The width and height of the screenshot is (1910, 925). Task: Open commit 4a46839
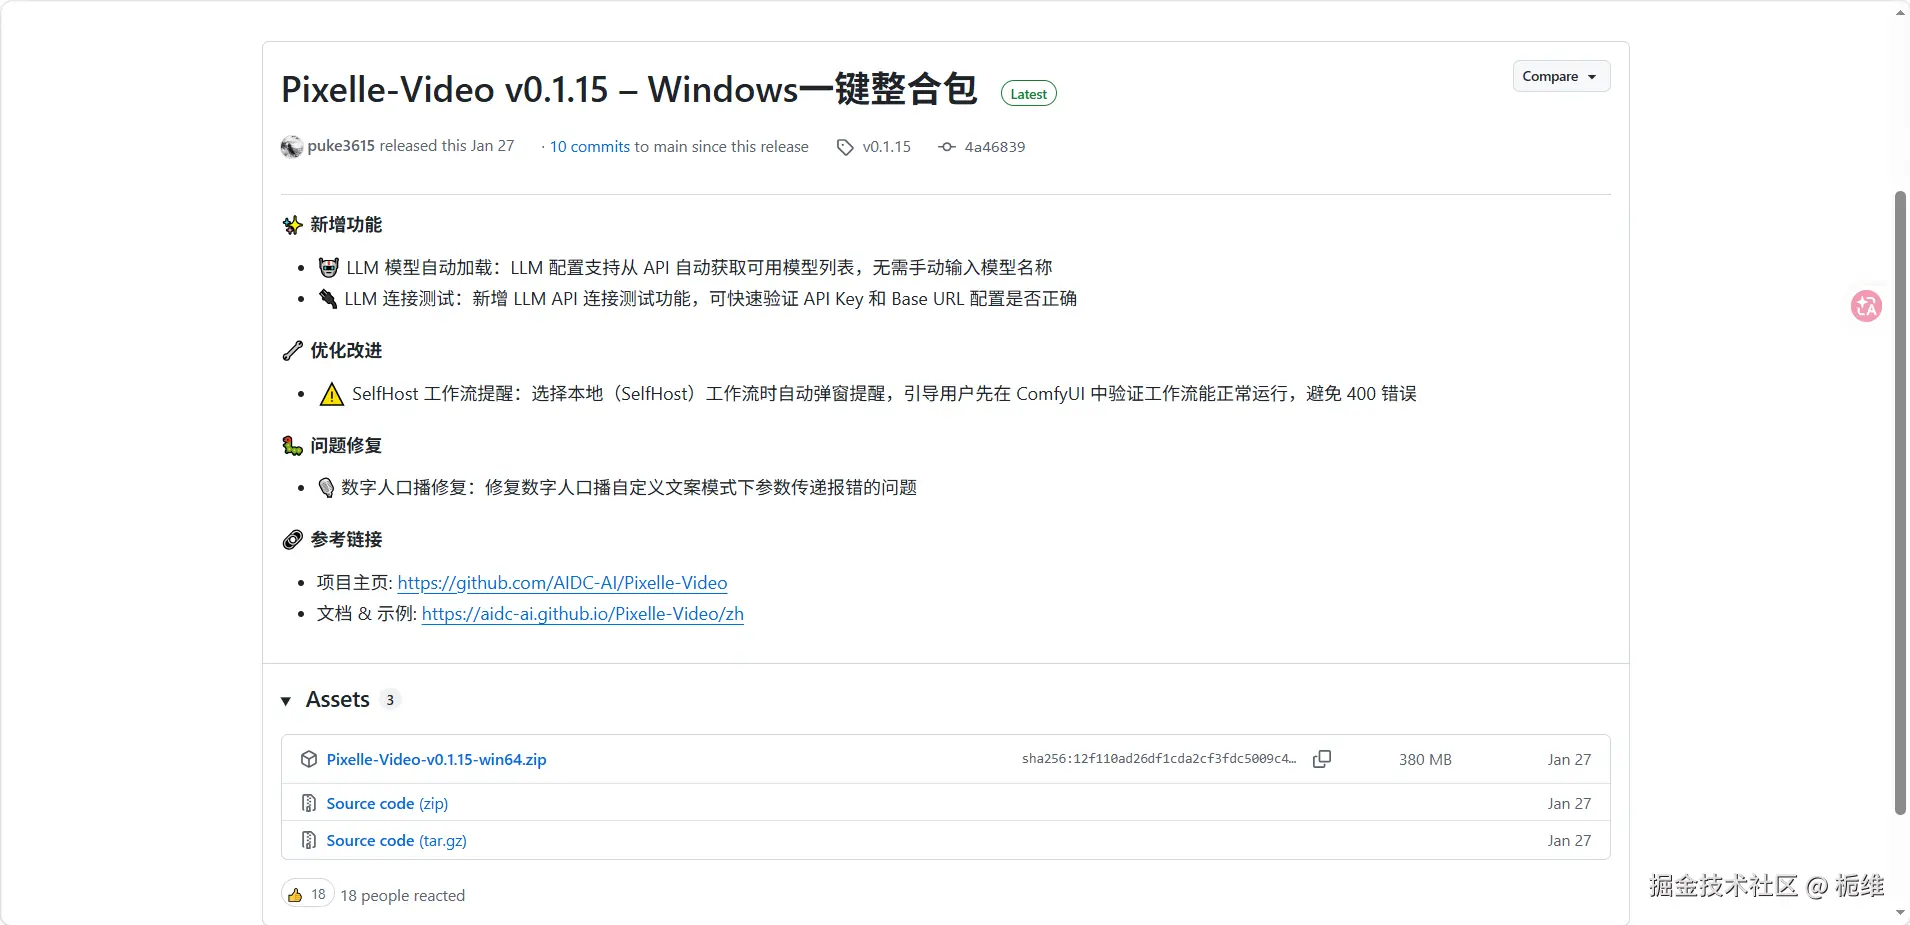(x=995, y=147)
